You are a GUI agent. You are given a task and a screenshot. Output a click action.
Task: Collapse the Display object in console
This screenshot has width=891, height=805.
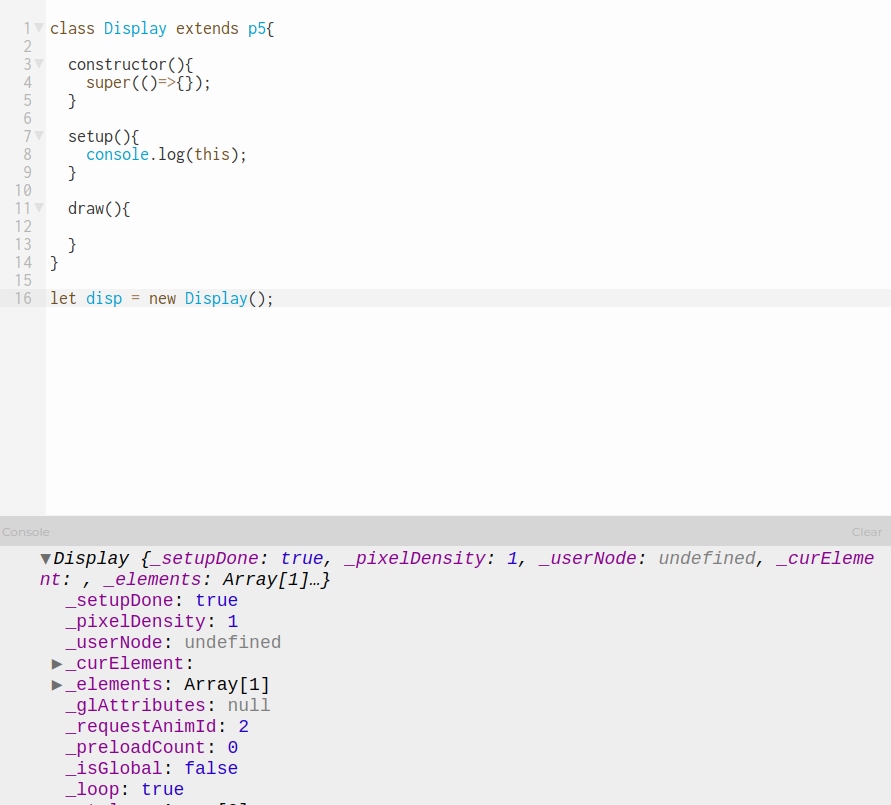(x=46, y=559)
